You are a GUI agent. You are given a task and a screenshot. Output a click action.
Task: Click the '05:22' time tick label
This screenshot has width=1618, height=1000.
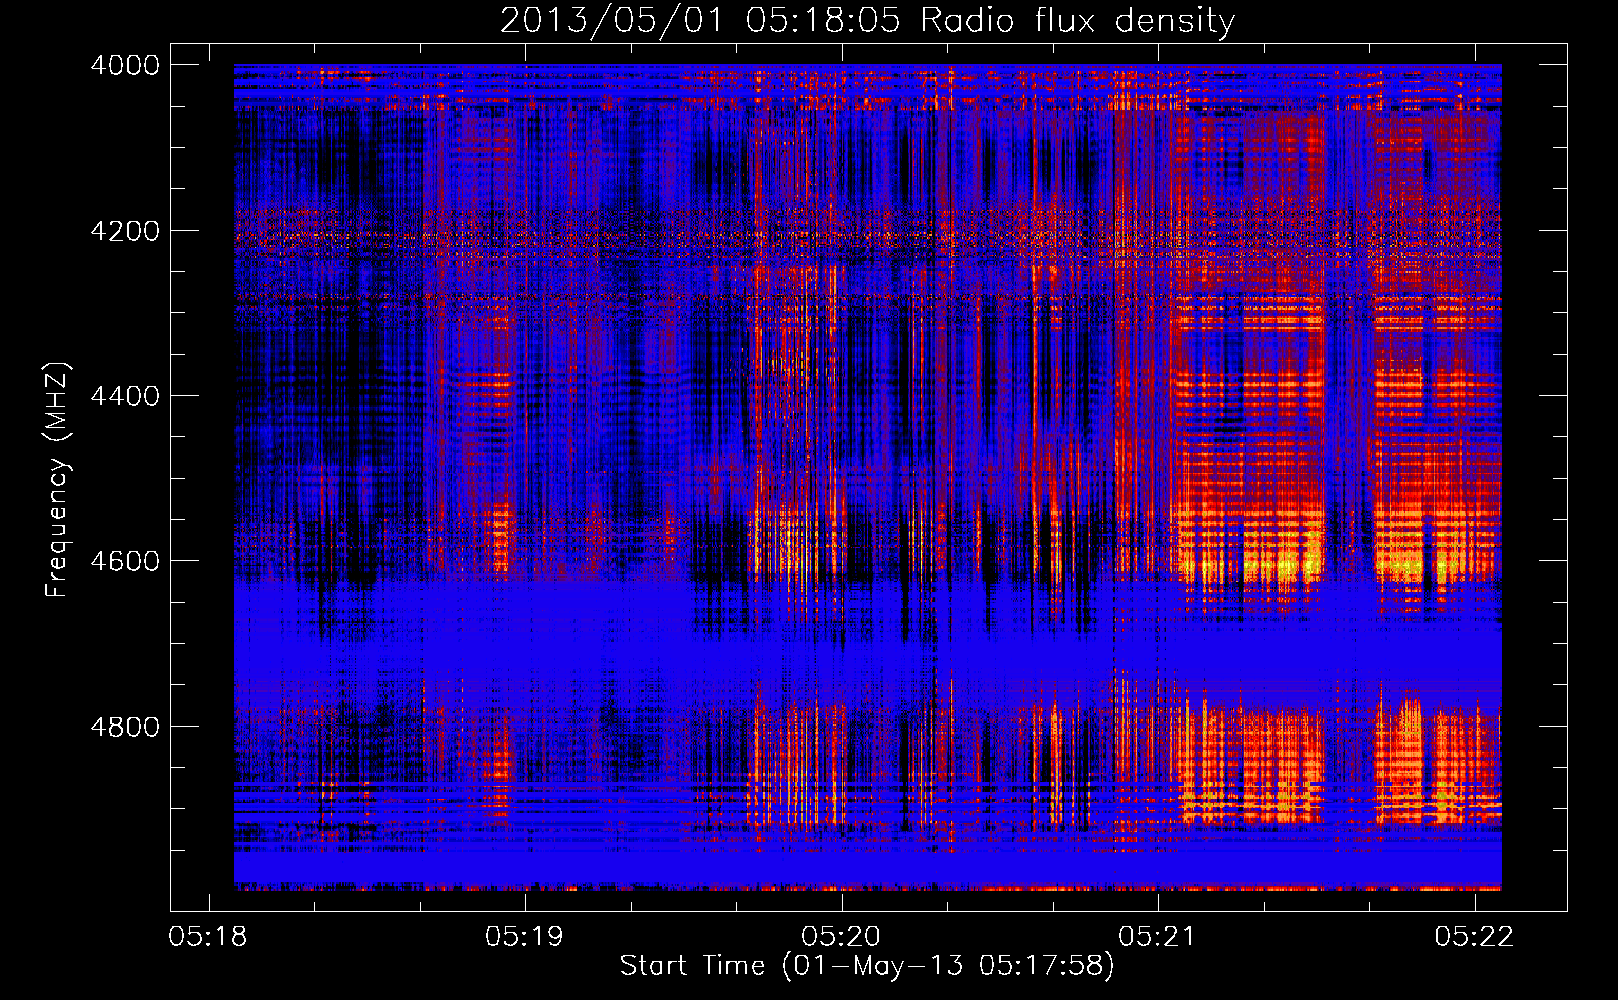tap(1474, 936)
